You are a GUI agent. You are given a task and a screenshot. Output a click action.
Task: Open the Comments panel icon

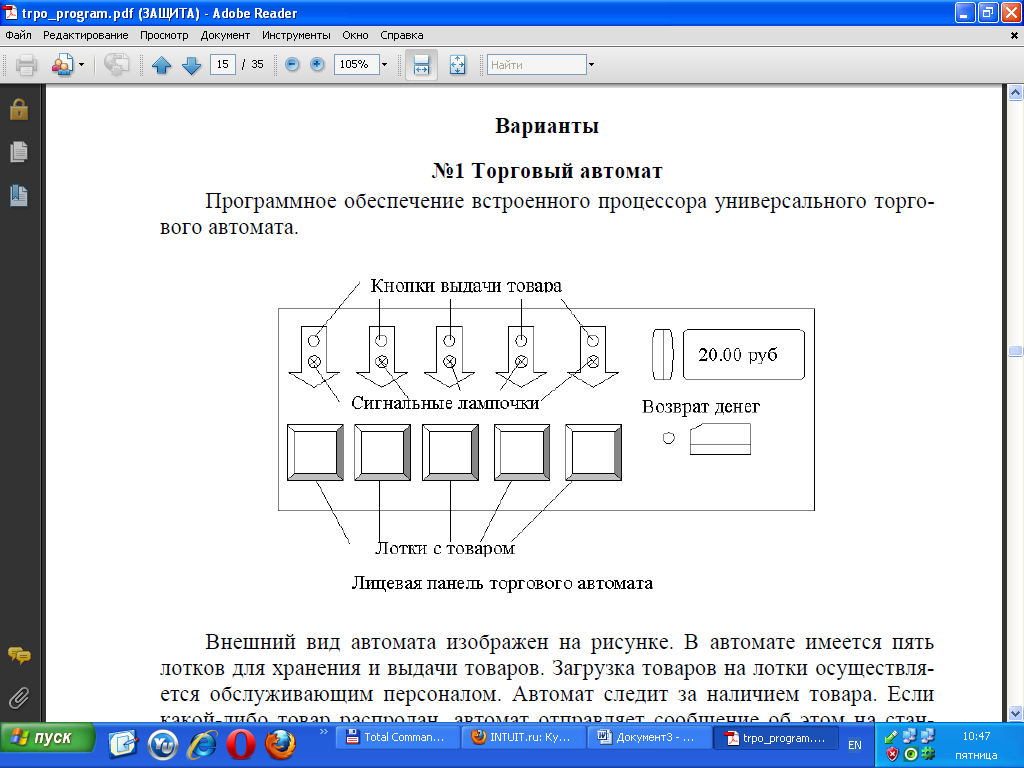[19, 654]
